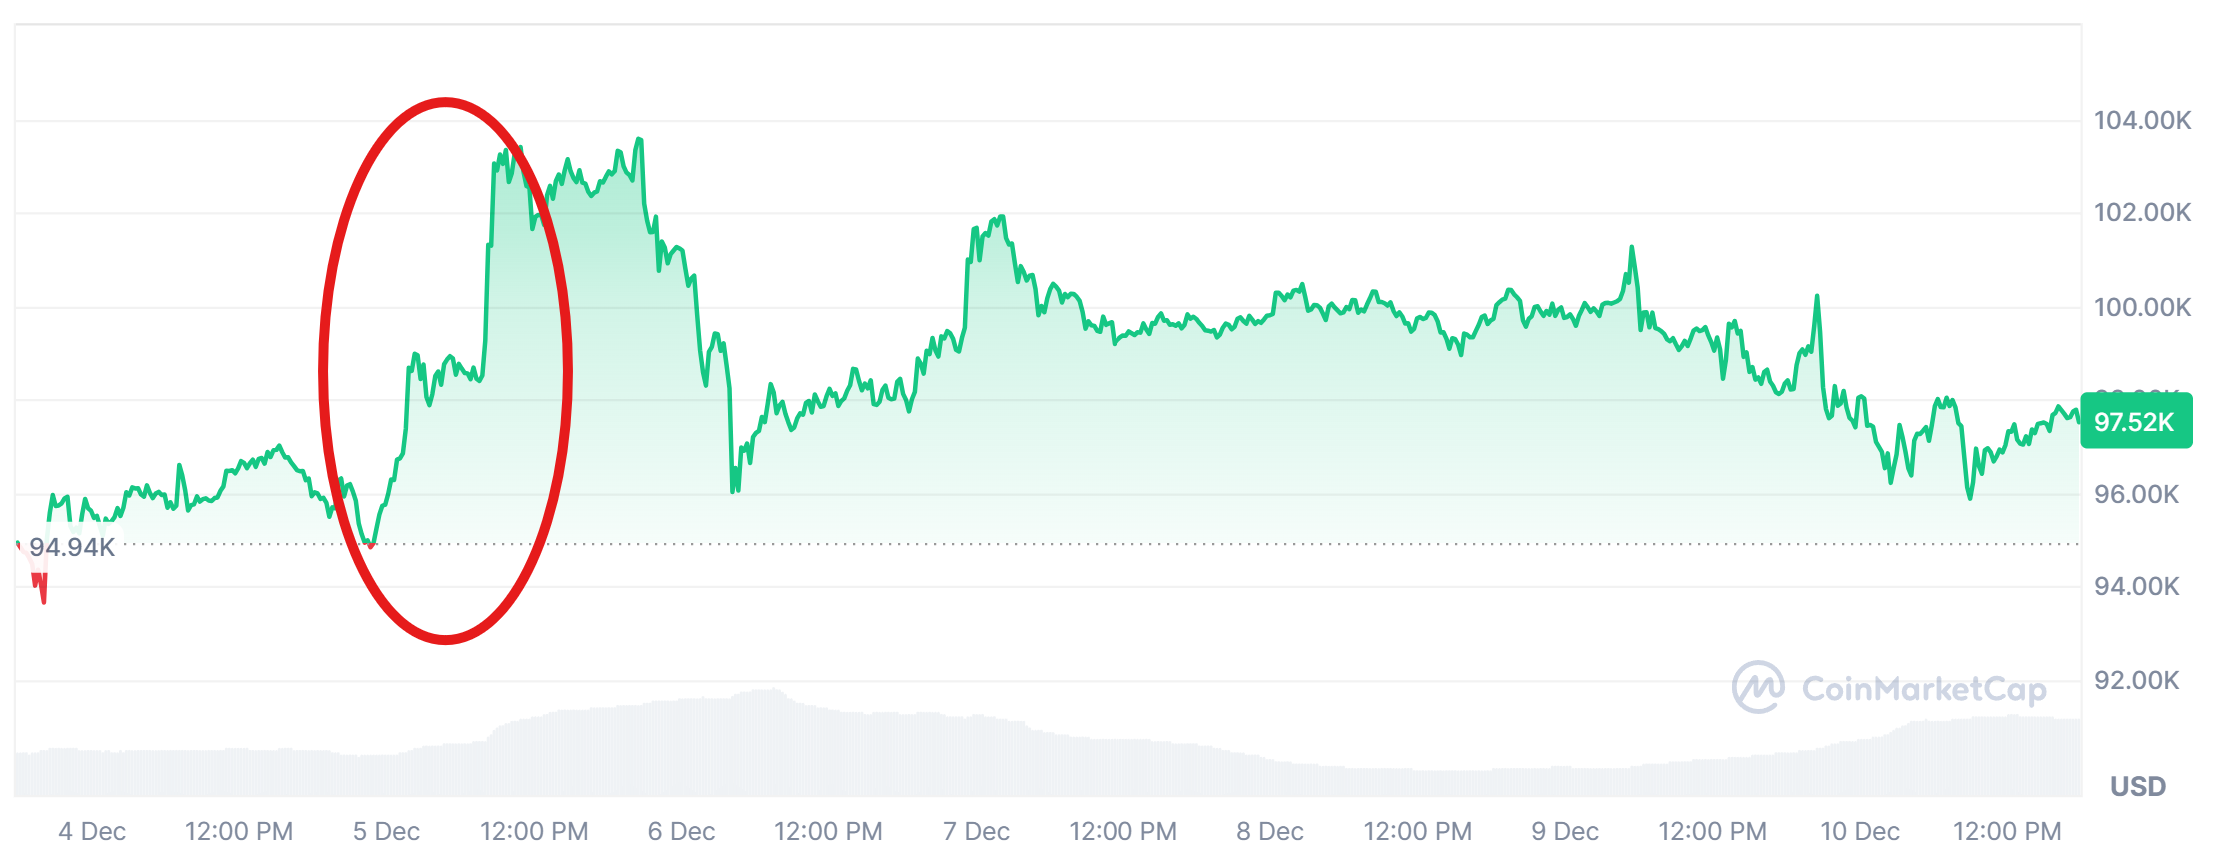Click the 94.00K price axis label

(2136, 586)
